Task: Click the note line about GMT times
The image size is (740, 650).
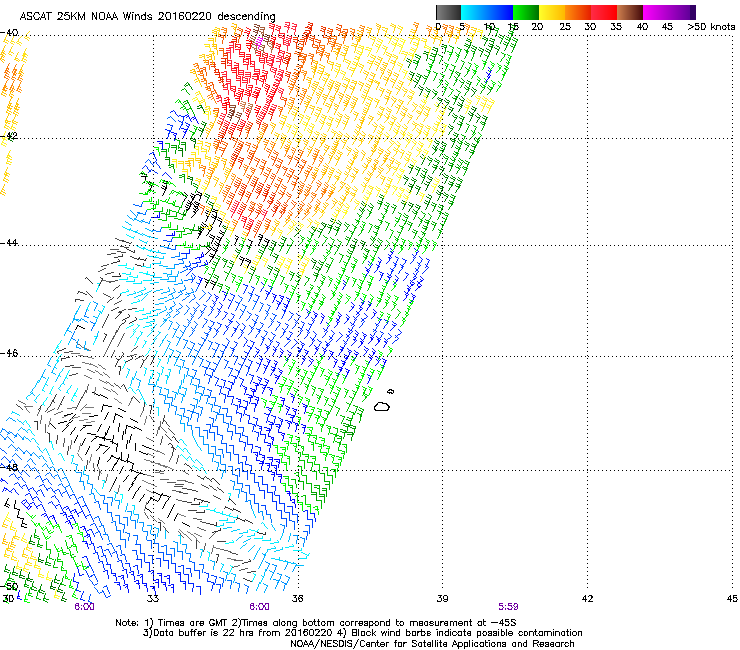Action: tap(316, 623)
